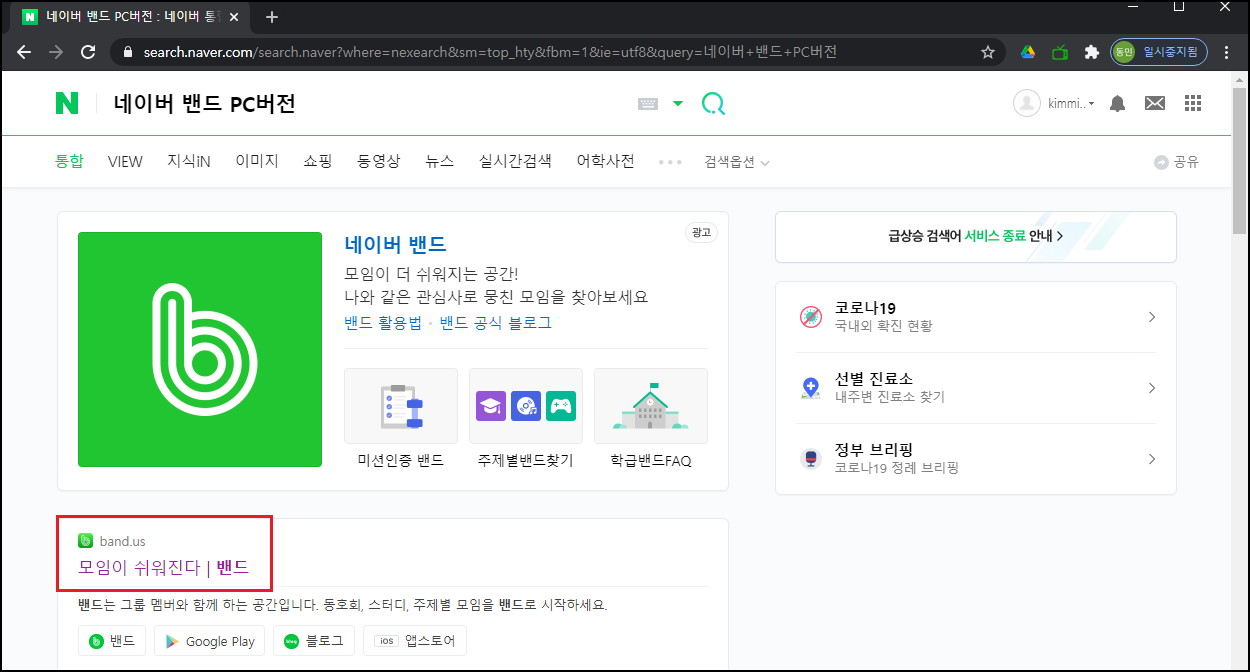Click the 공유 share button
Image resolution: width=1250 pixels, height=672 pixels.
pyautogui.click(x=1176, y=162)
